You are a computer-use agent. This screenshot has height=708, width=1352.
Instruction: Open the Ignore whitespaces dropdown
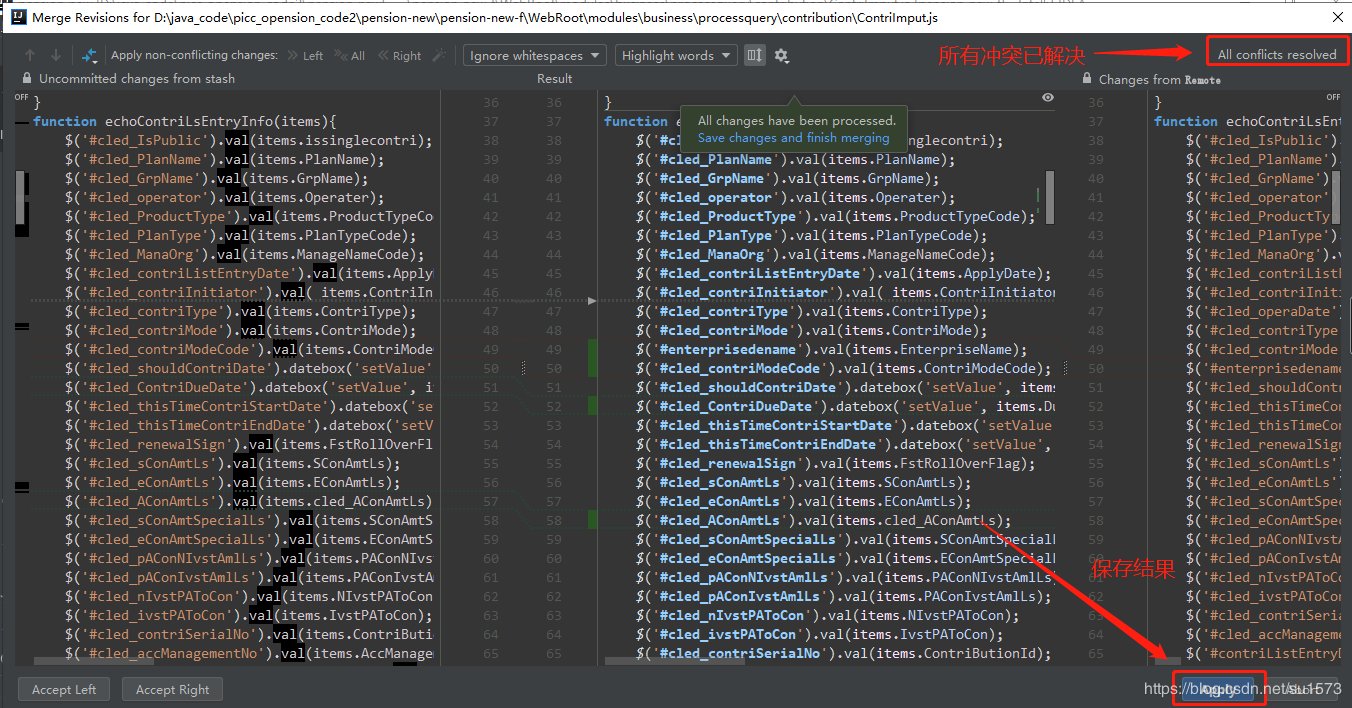(x=534, y=56)
